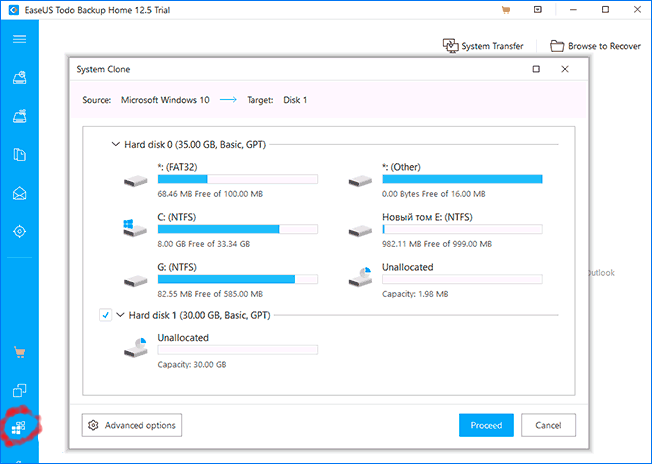This screenshot has height=464, width=652.
Task: Click the Новый том E: usage bar
Action: pyautogui.click(x=462, y=229)
